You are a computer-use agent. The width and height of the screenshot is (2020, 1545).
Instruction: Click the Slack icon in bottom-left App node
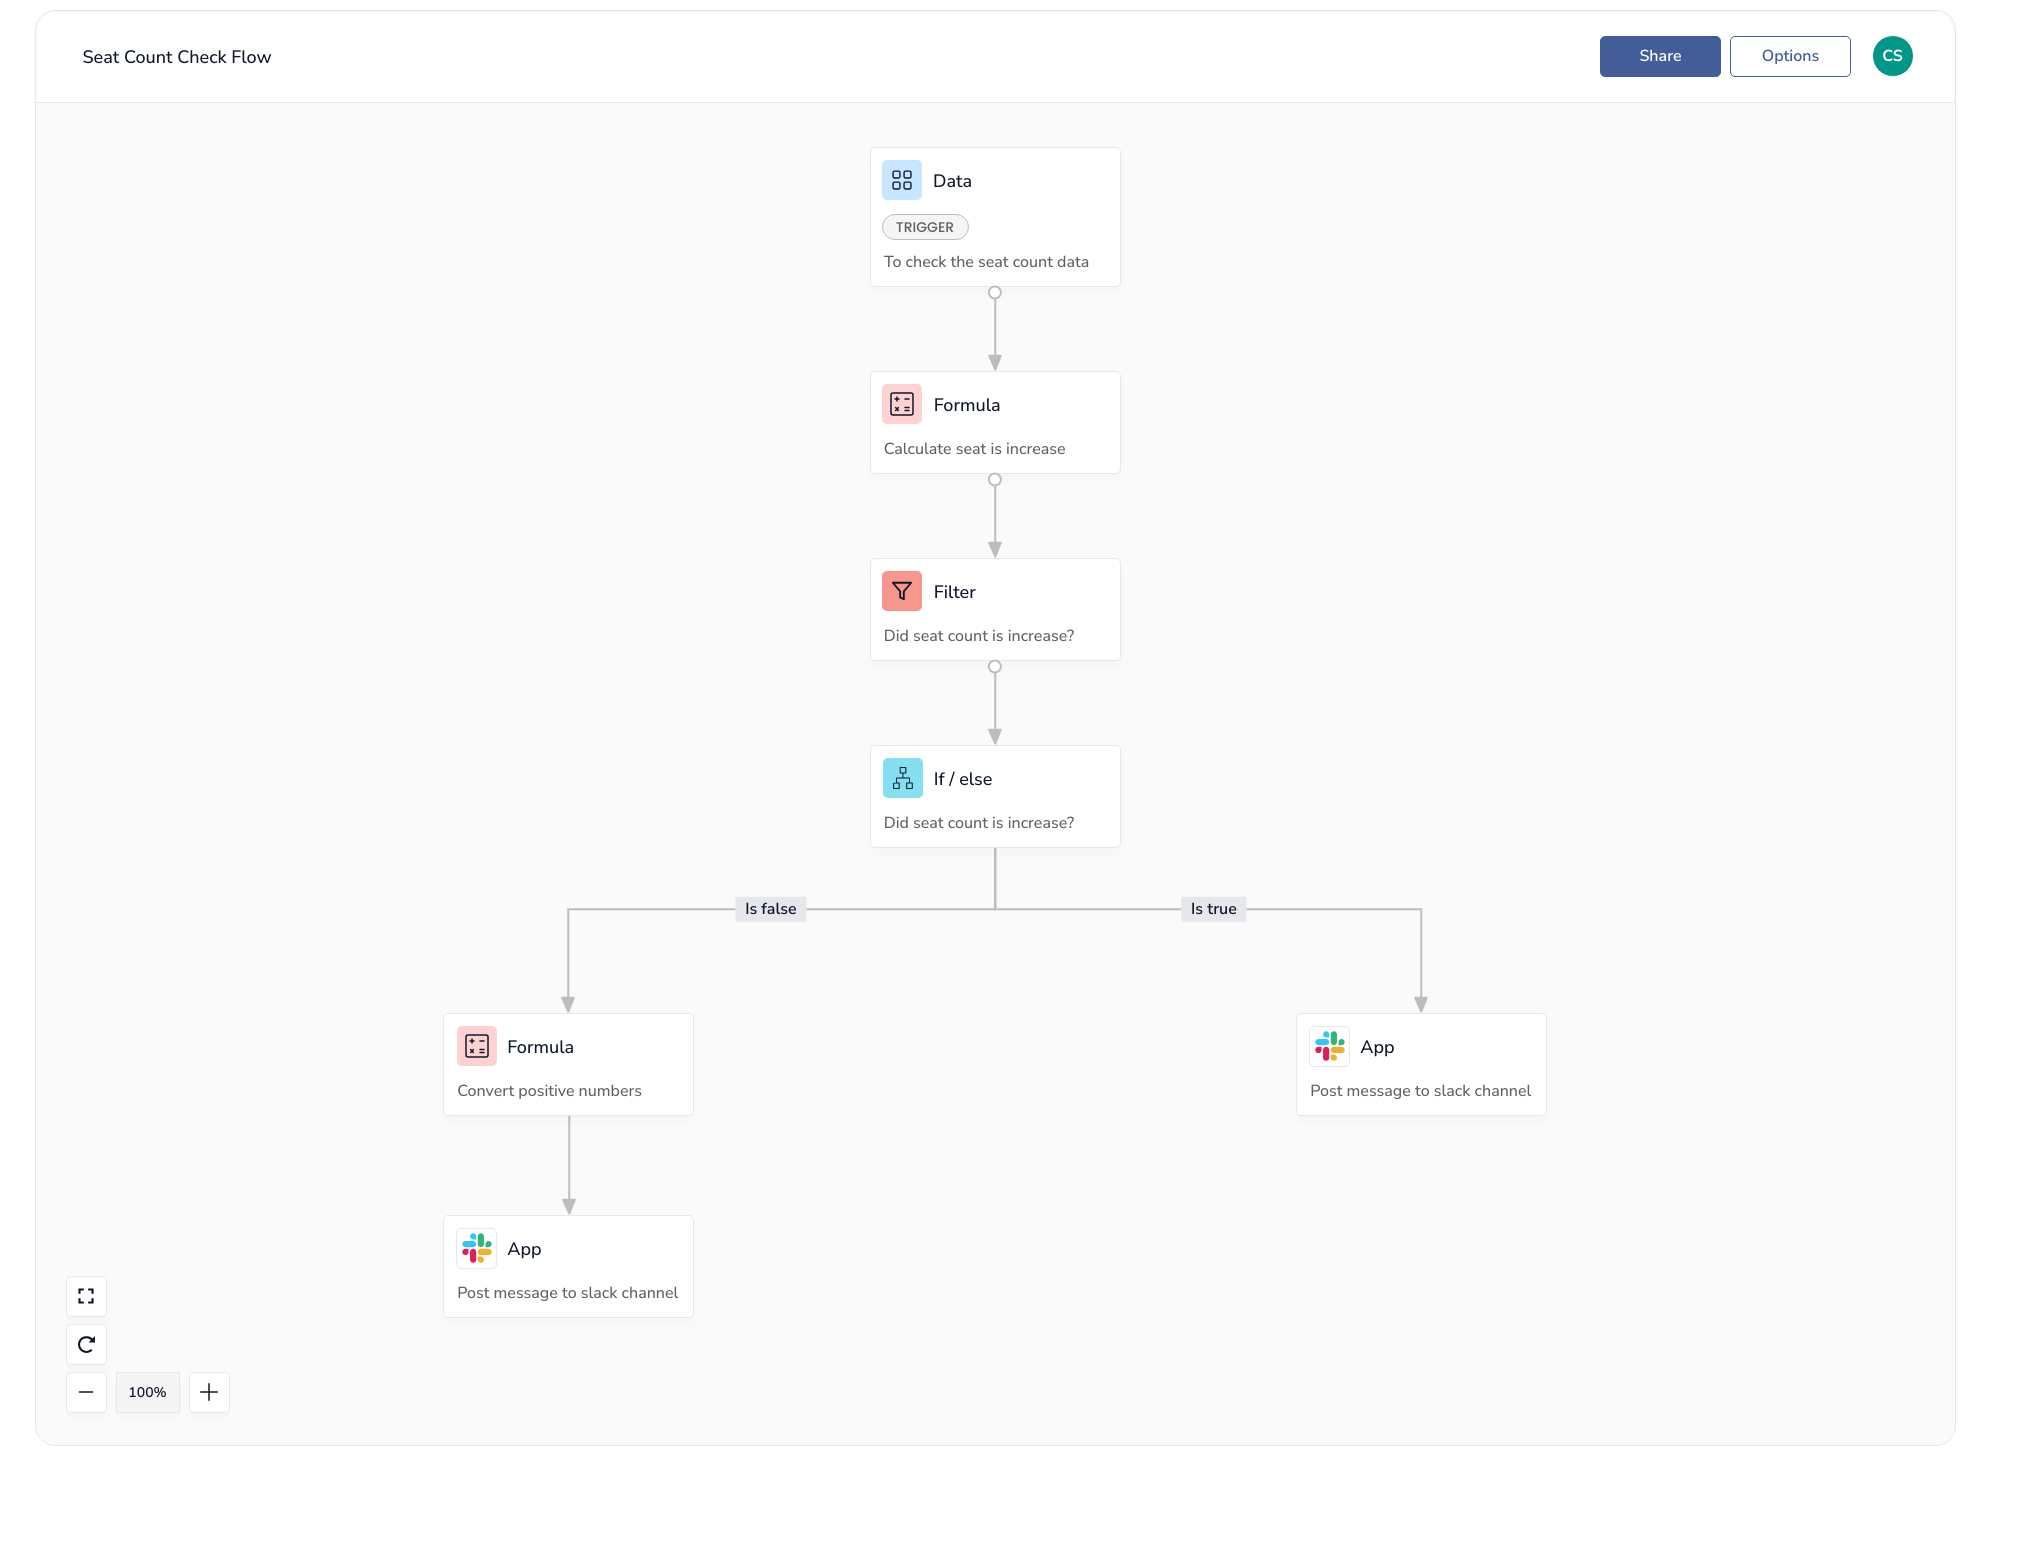pyautogui.click(x=476, y=1248)
